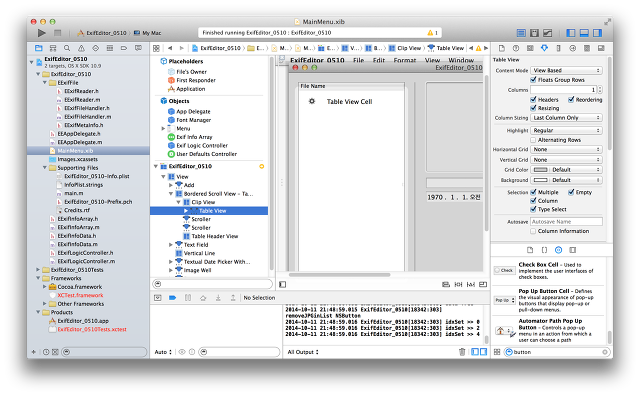Expand the ExifEditor_0510Tests group
The image size is (640, 396).
coord(38,270)
